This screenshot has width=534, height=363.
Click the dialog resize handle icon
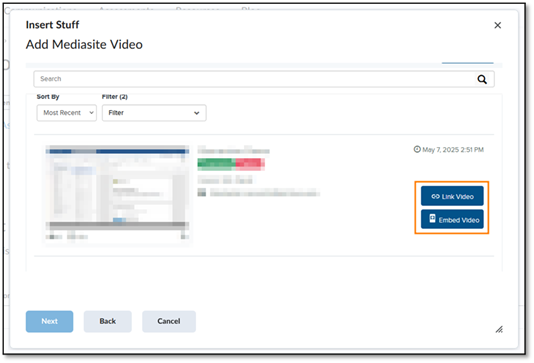pos(499,329)
